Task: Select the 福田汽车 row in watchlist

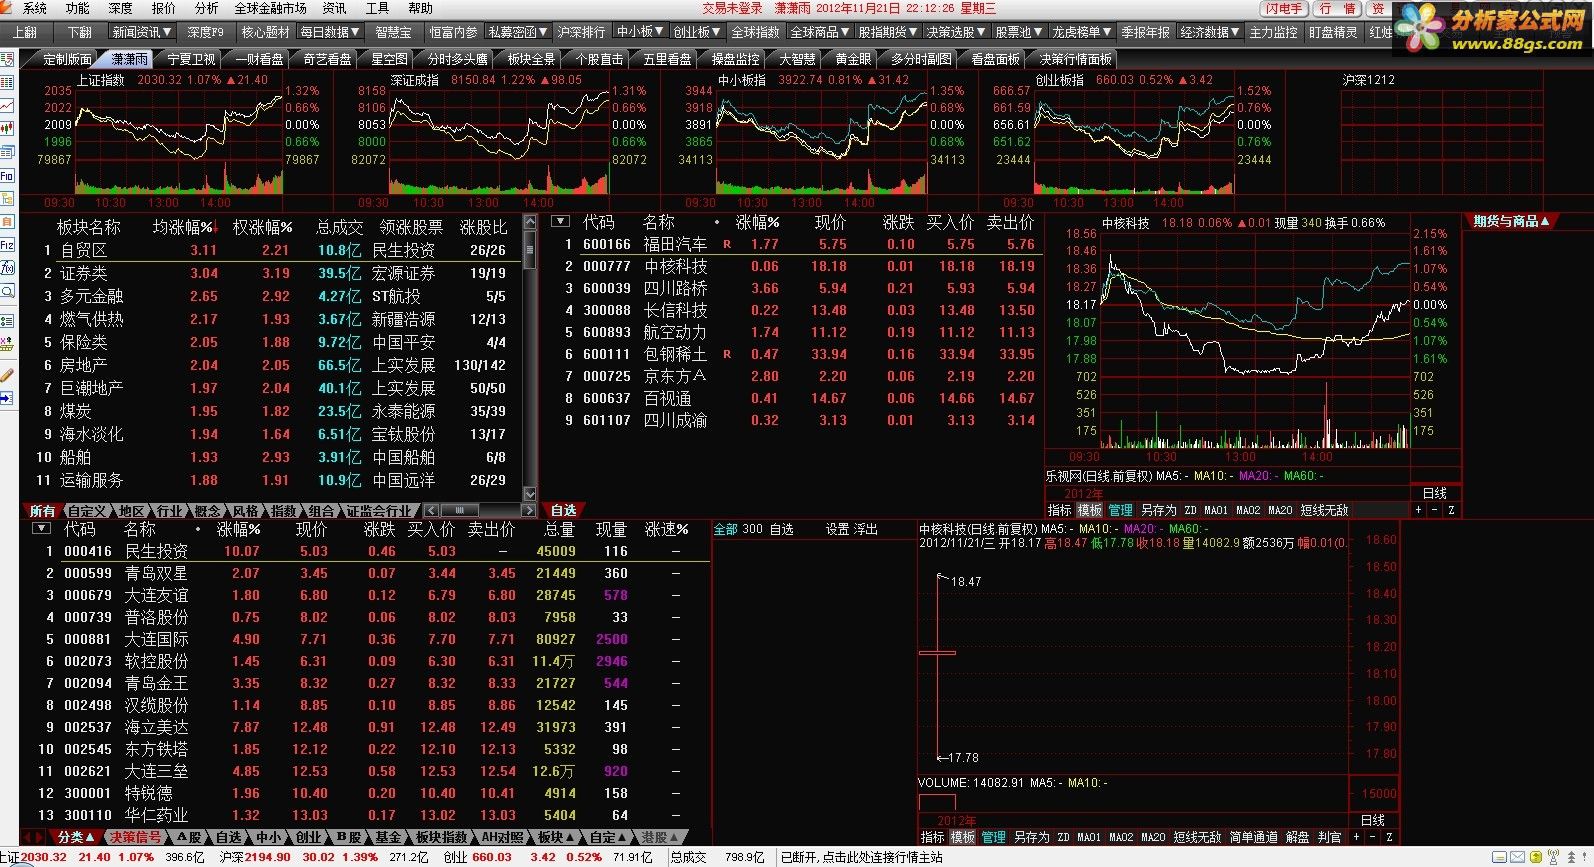Action: (x=797, y=244)
